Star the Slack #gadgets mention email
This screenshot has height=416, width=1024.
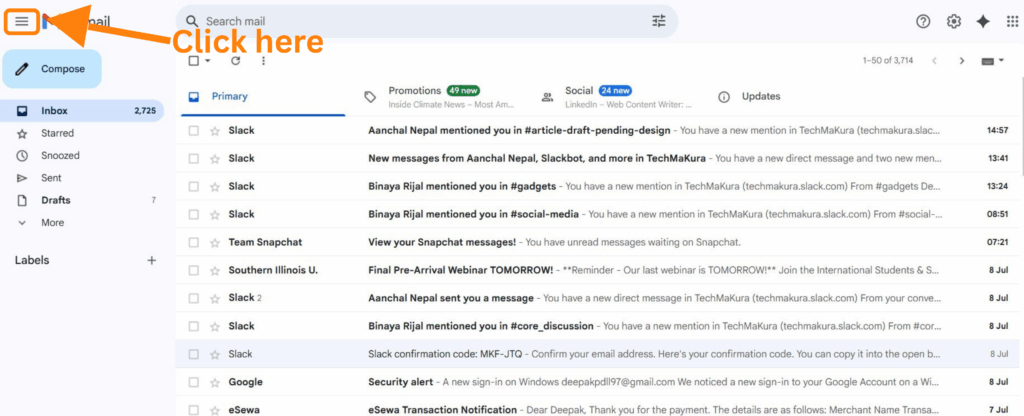(x=214, y=187)
